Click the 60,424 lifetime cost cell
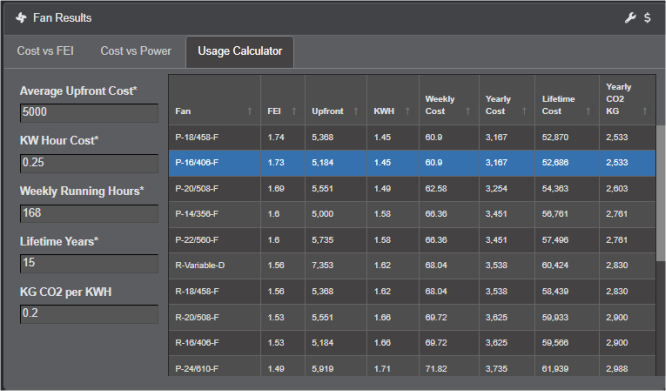Image resolution: width=666 pixels, height=391 pixels. 567,266
